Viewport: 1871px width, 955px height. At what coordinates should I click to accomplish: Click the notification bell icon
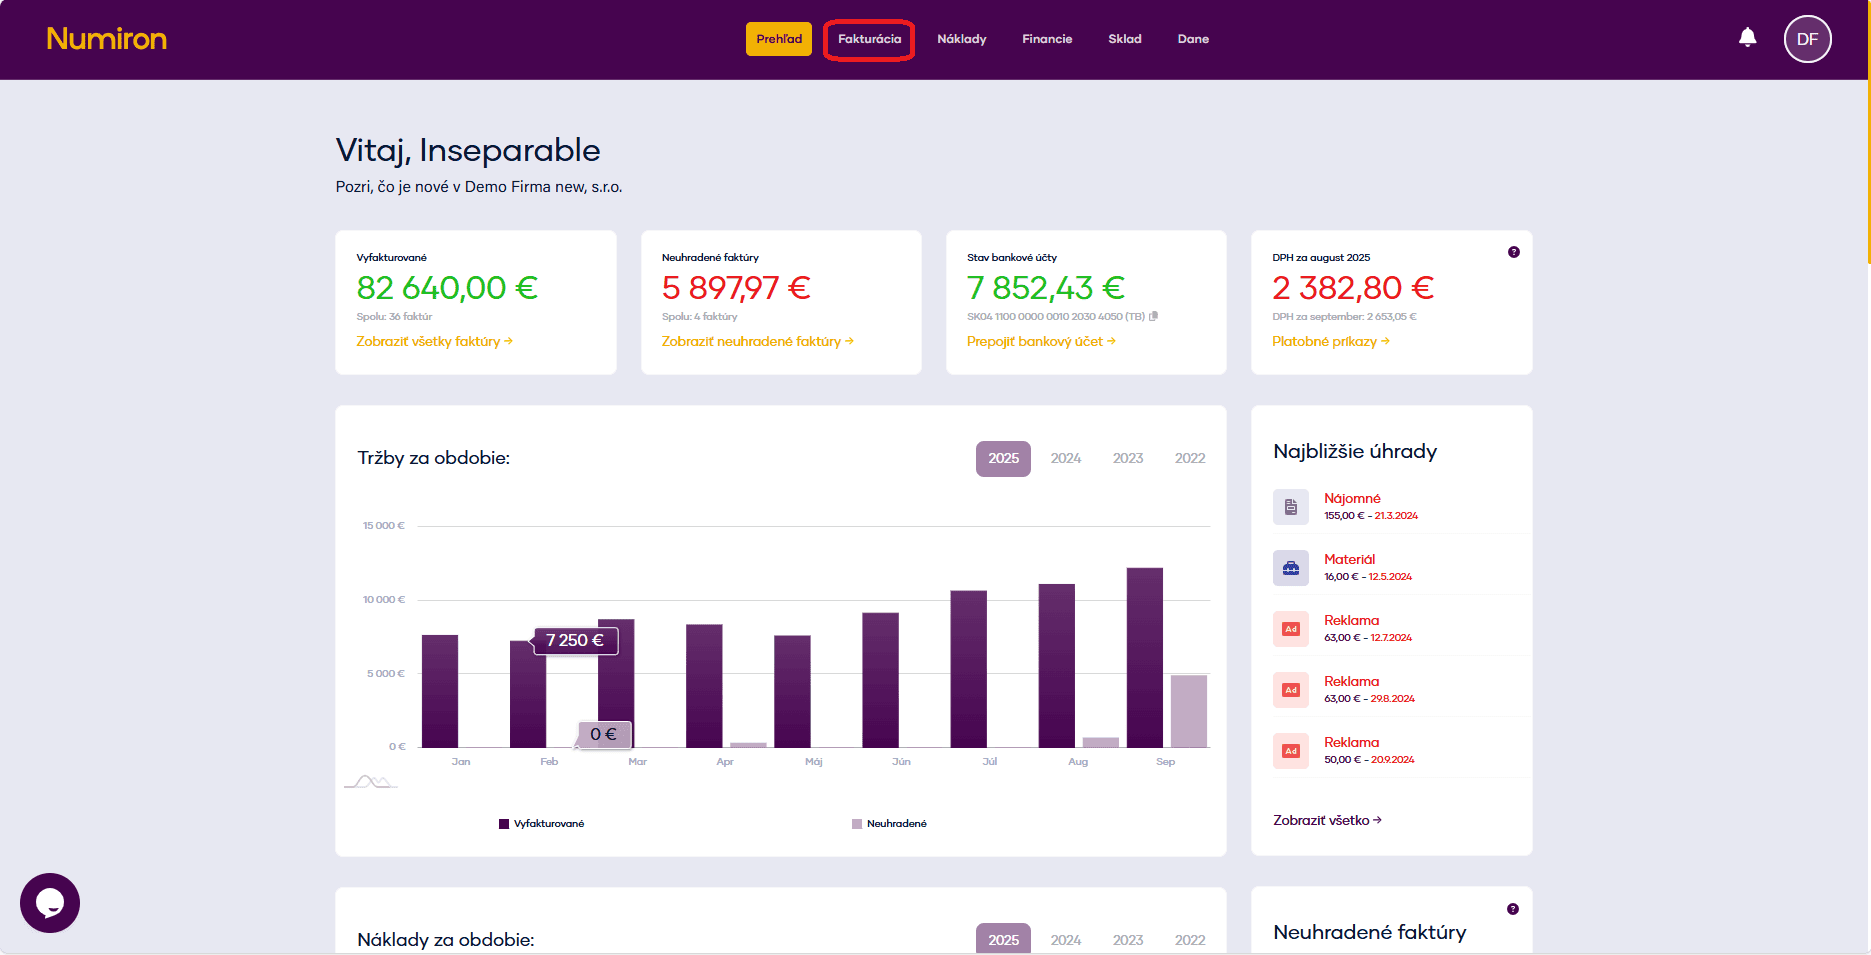[x=1747, y=38]
